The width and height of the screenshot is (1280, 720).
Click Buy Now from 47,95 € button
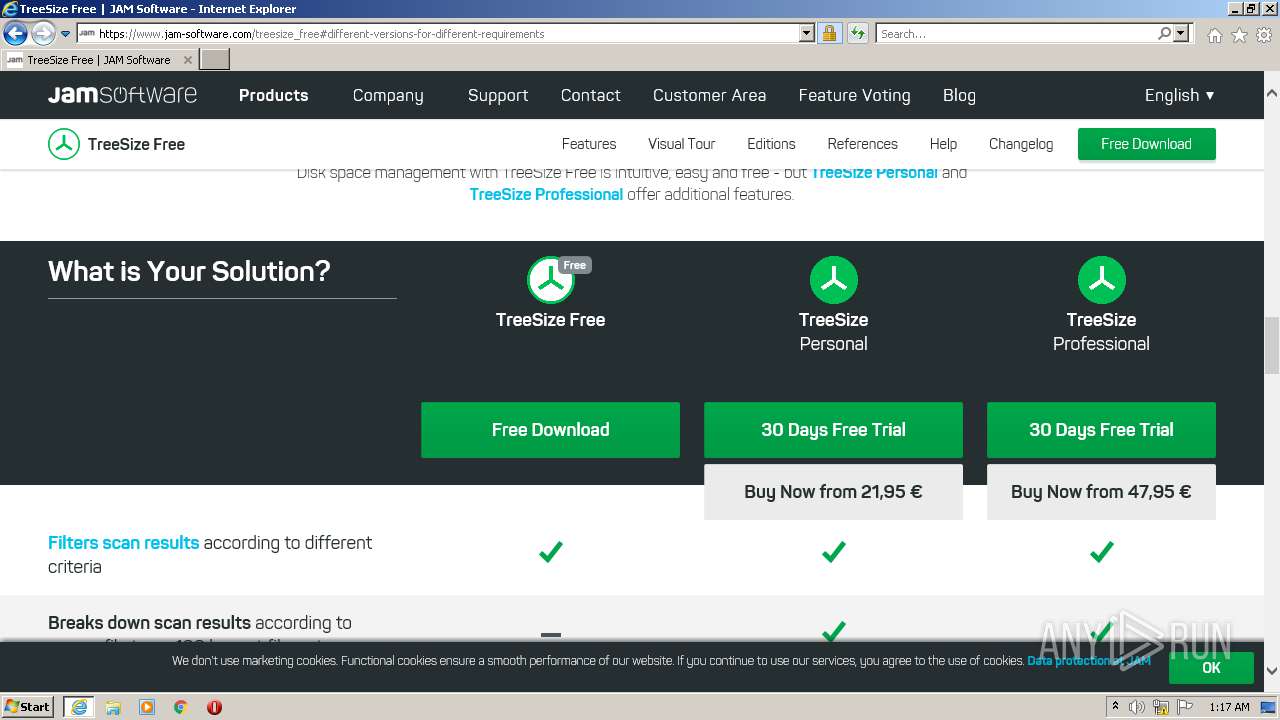tap(1101, 492)
